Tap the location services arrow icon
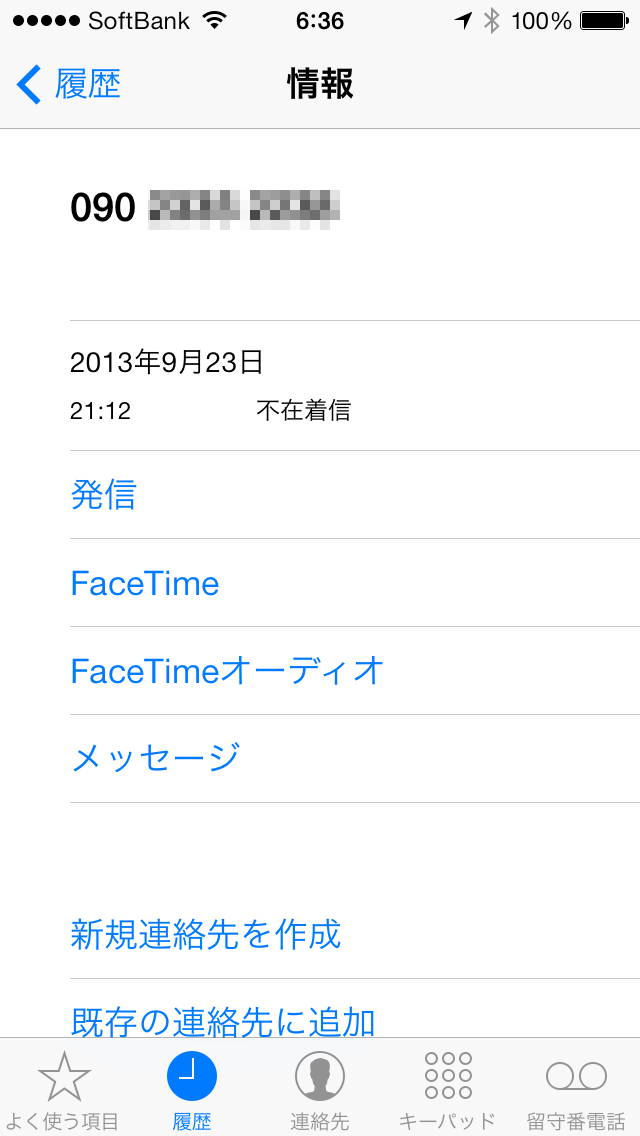640x1136 pixels. click(462, 21)
